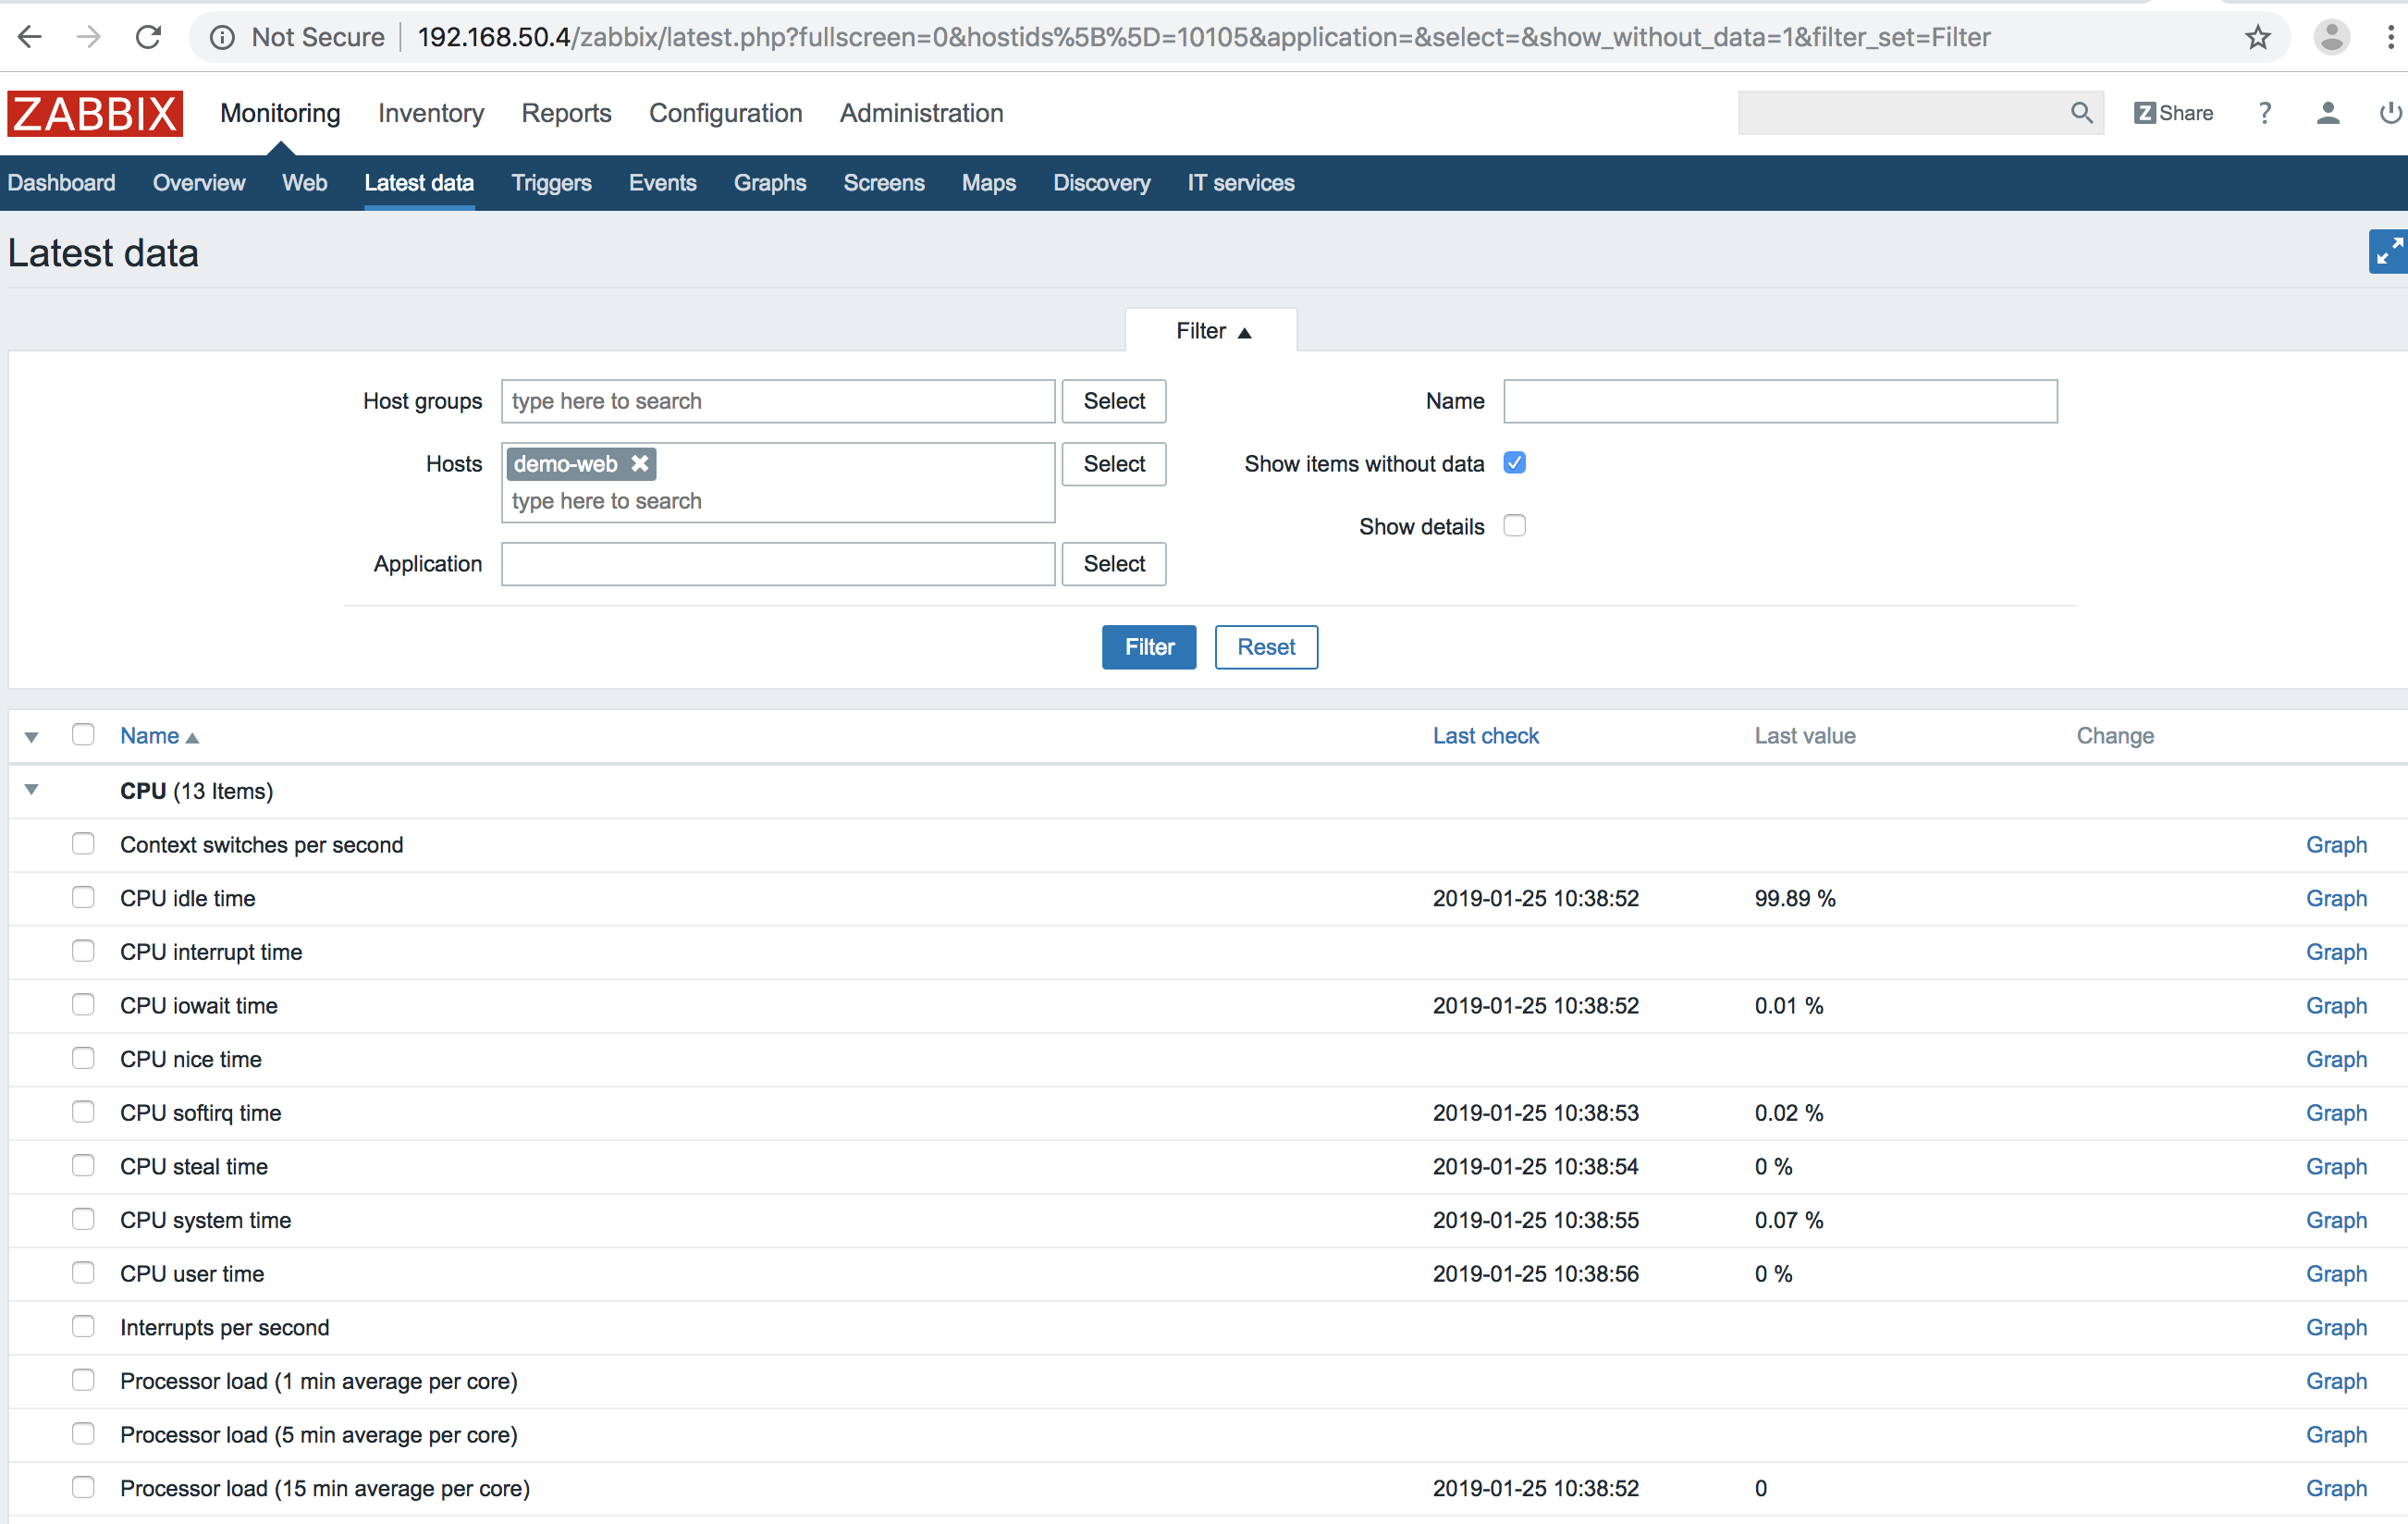Click the Filter button
The width and height of the screenshot is (2408, 1524).
pyautogui.click(x=1149, y=646)
